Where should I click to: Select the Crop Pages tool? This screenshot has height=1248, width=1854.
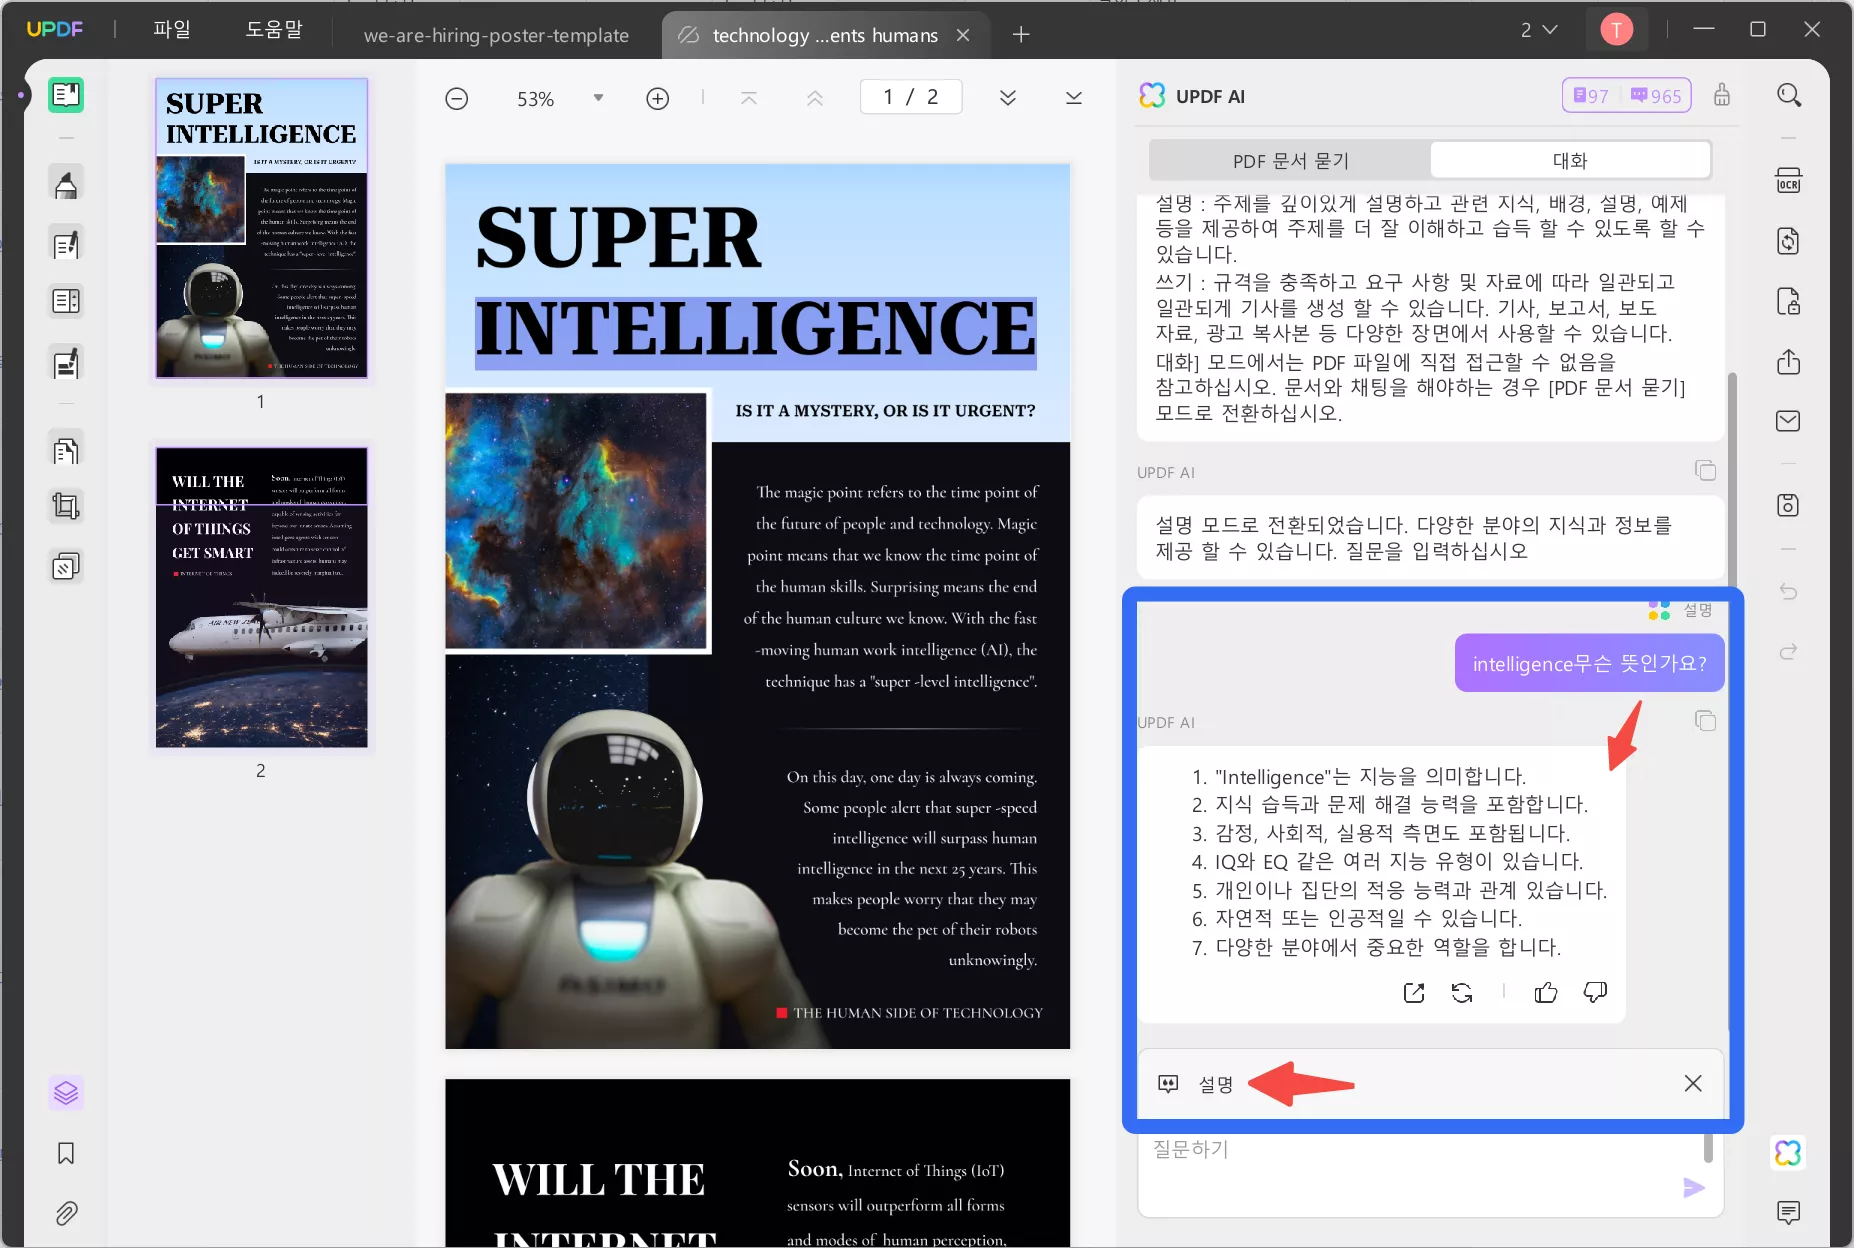coord(66,506)
